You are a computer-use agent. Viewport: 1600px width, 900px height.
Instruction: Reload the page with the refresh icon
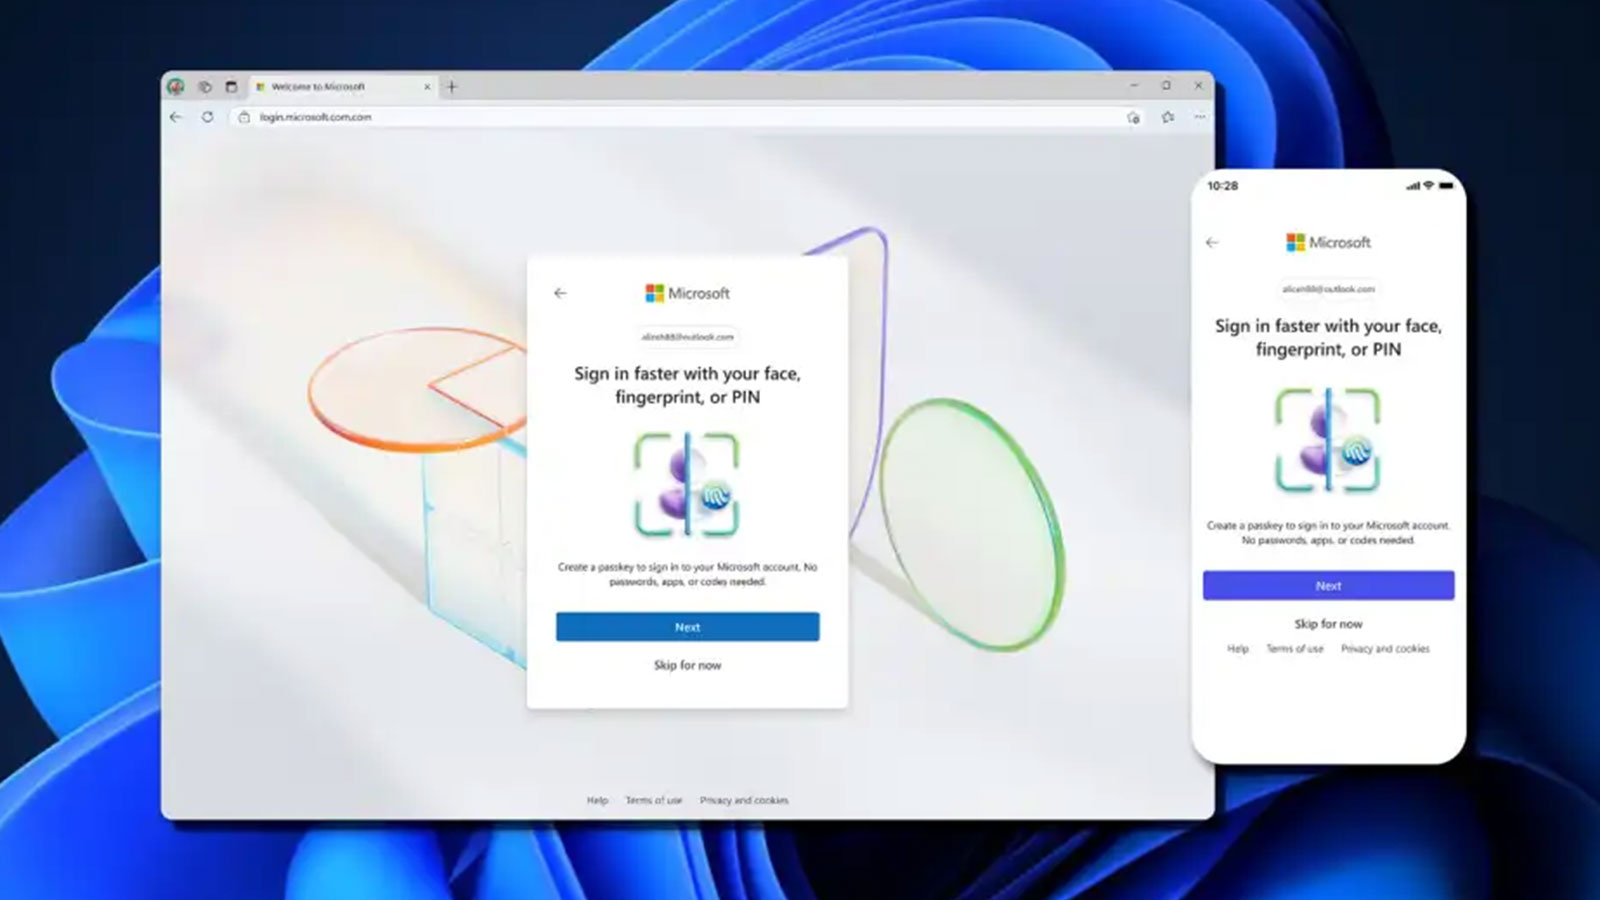point(207,117)
